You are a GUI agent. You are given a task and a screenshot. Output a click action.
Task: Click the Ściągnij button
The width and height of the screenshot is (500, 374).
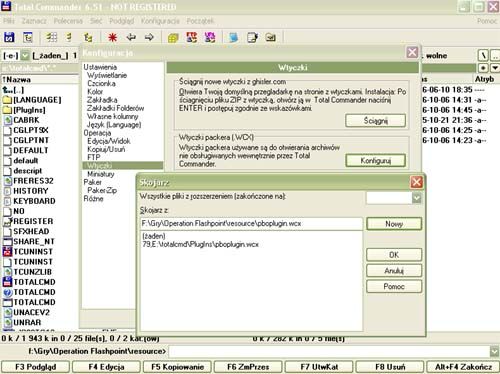pos(376,121)
